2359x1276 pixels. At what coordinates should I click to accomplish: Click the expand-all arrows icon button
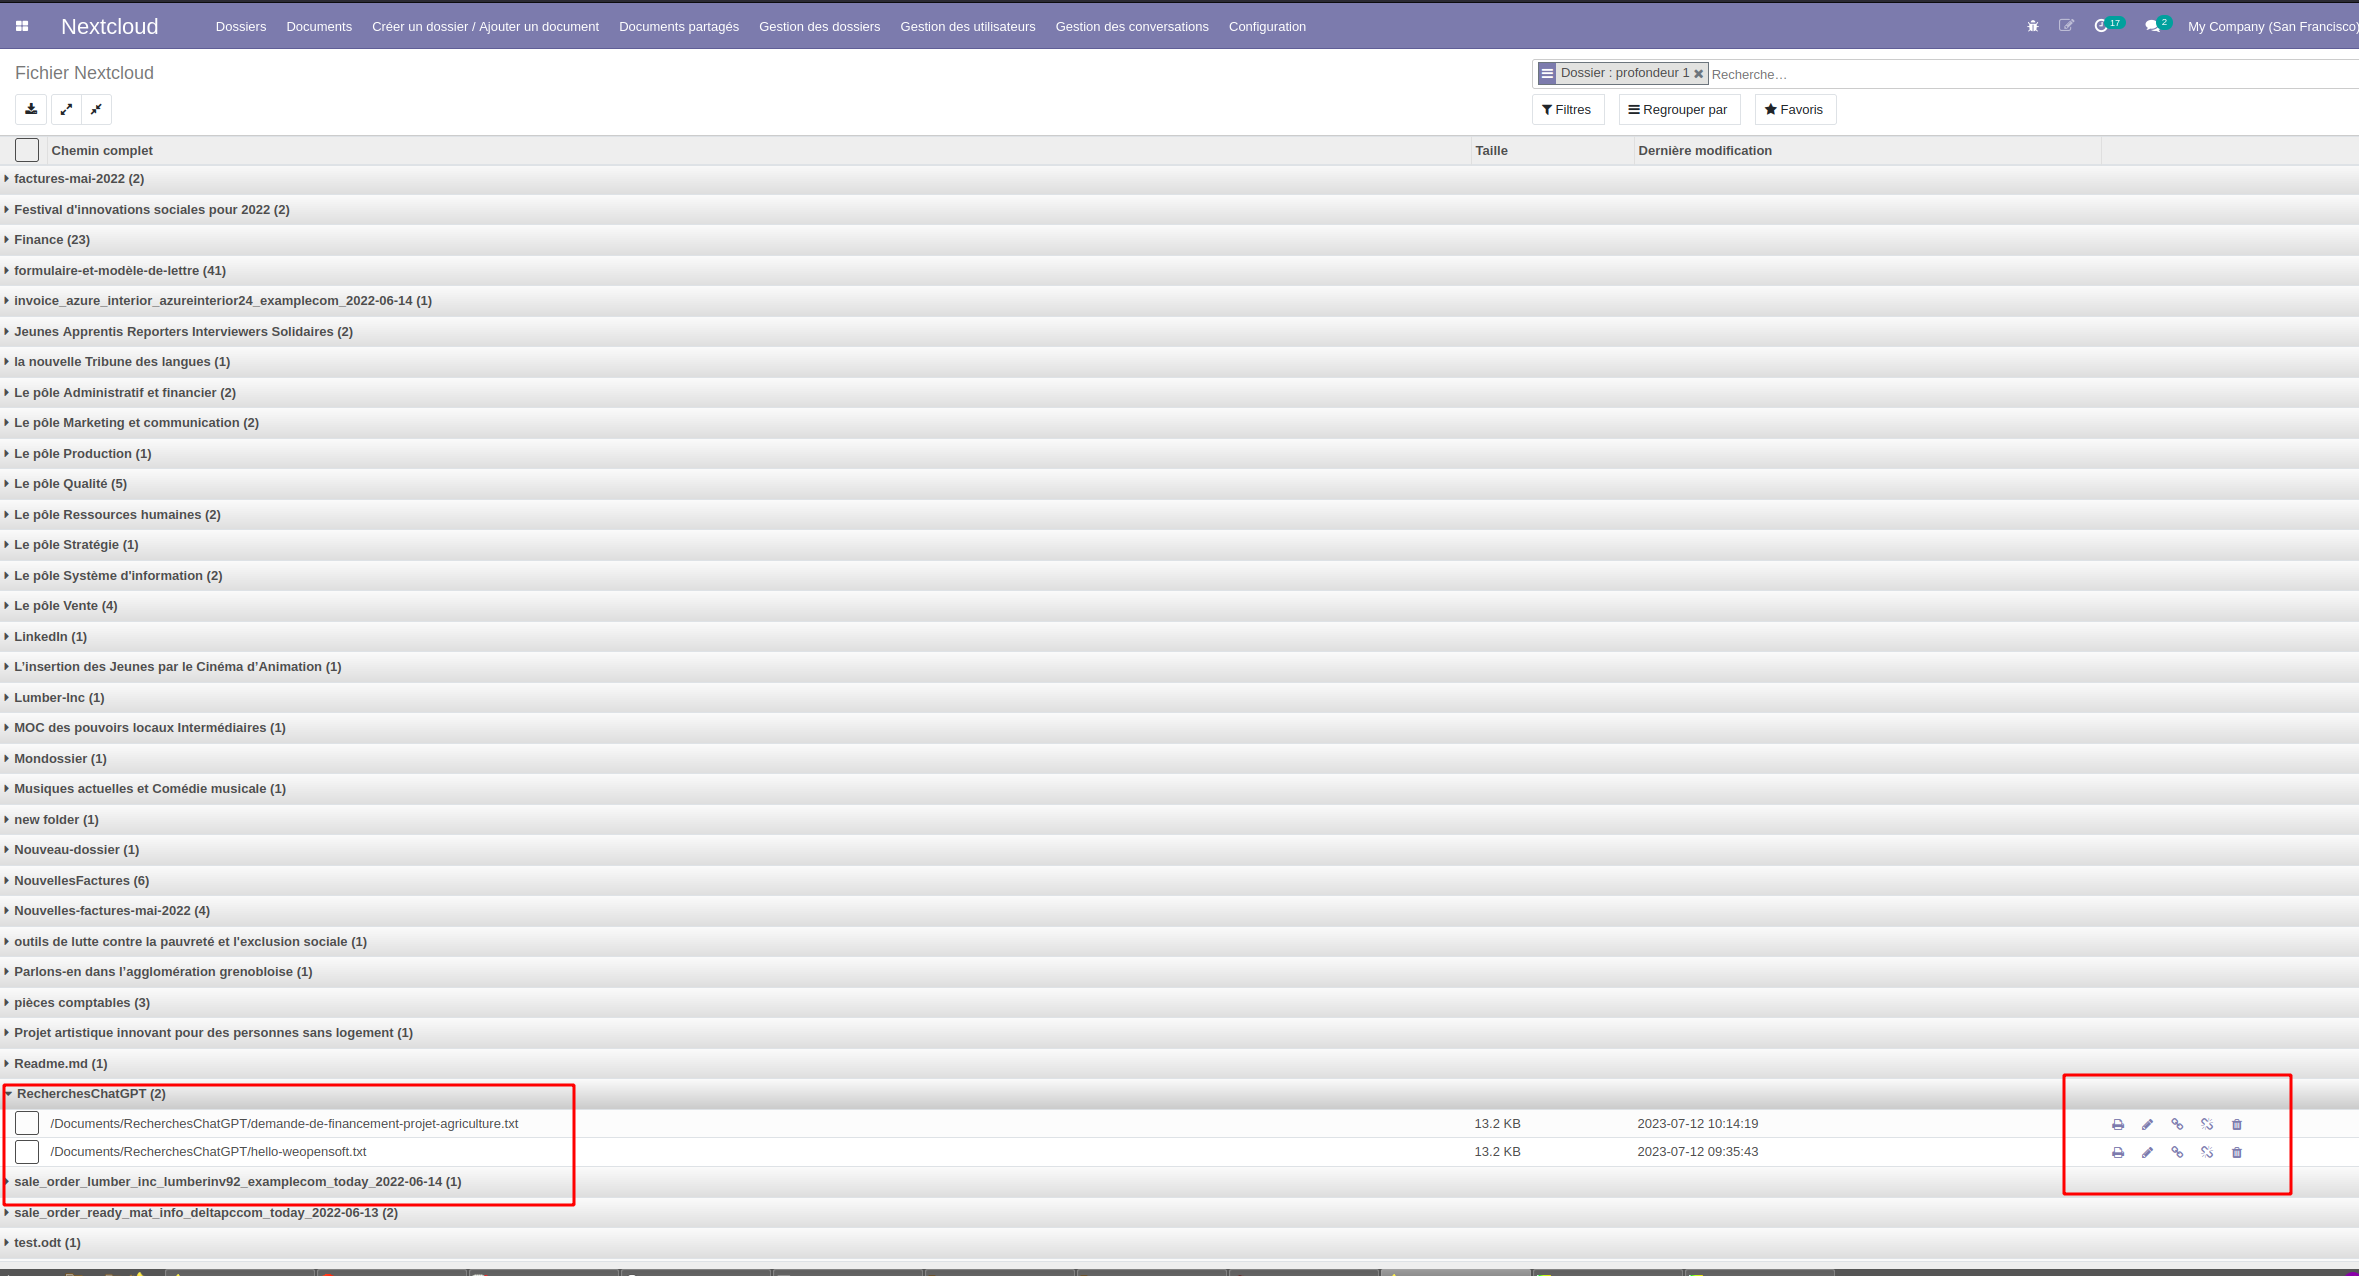point(66,109)
